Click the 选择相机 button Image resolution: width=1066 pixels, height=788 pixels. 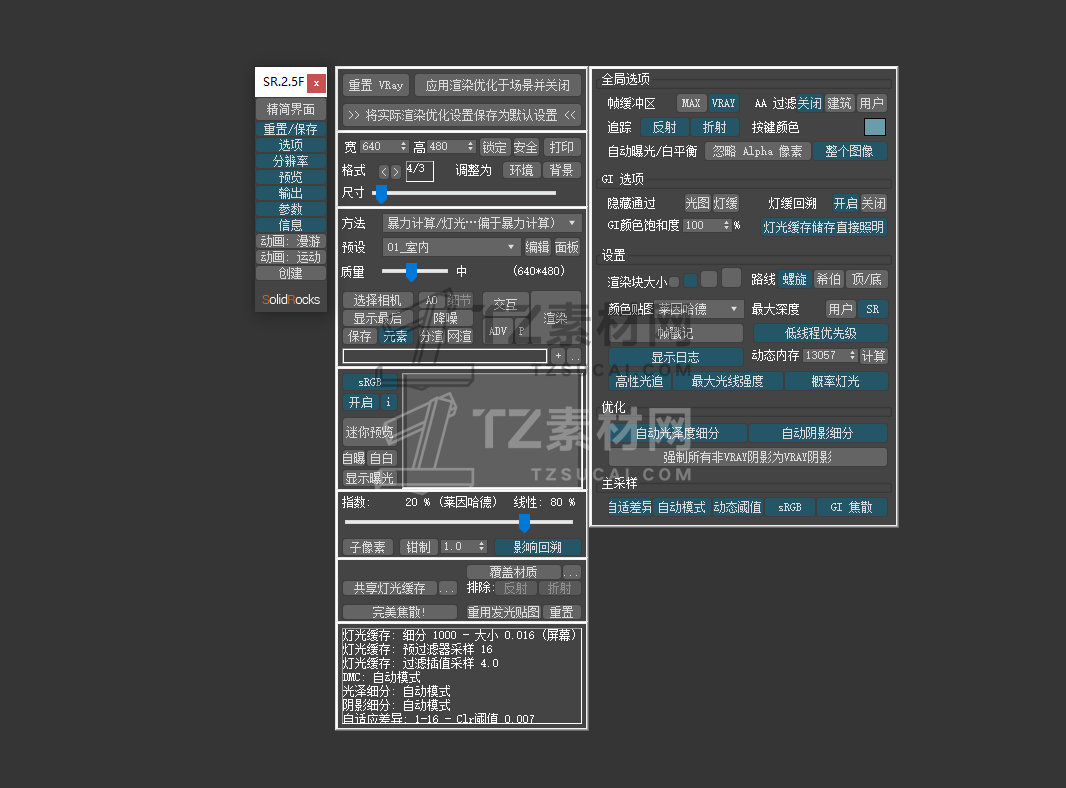(x=377, y=300)
